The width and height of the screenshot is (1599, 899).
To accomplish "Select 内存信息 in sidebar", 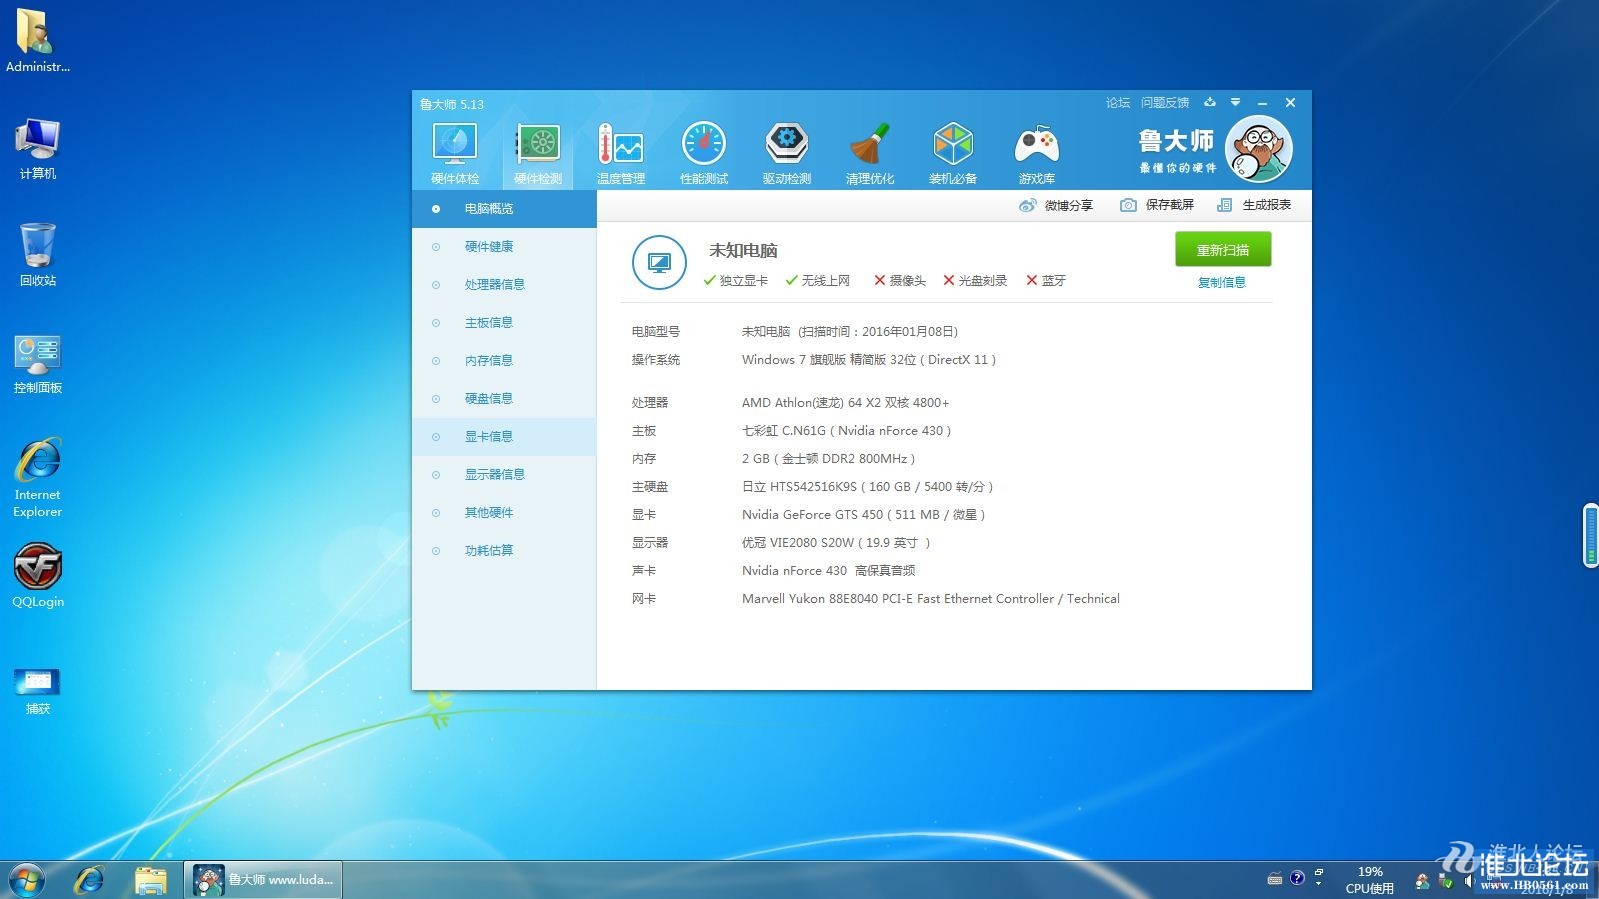I will pos(504,361).
